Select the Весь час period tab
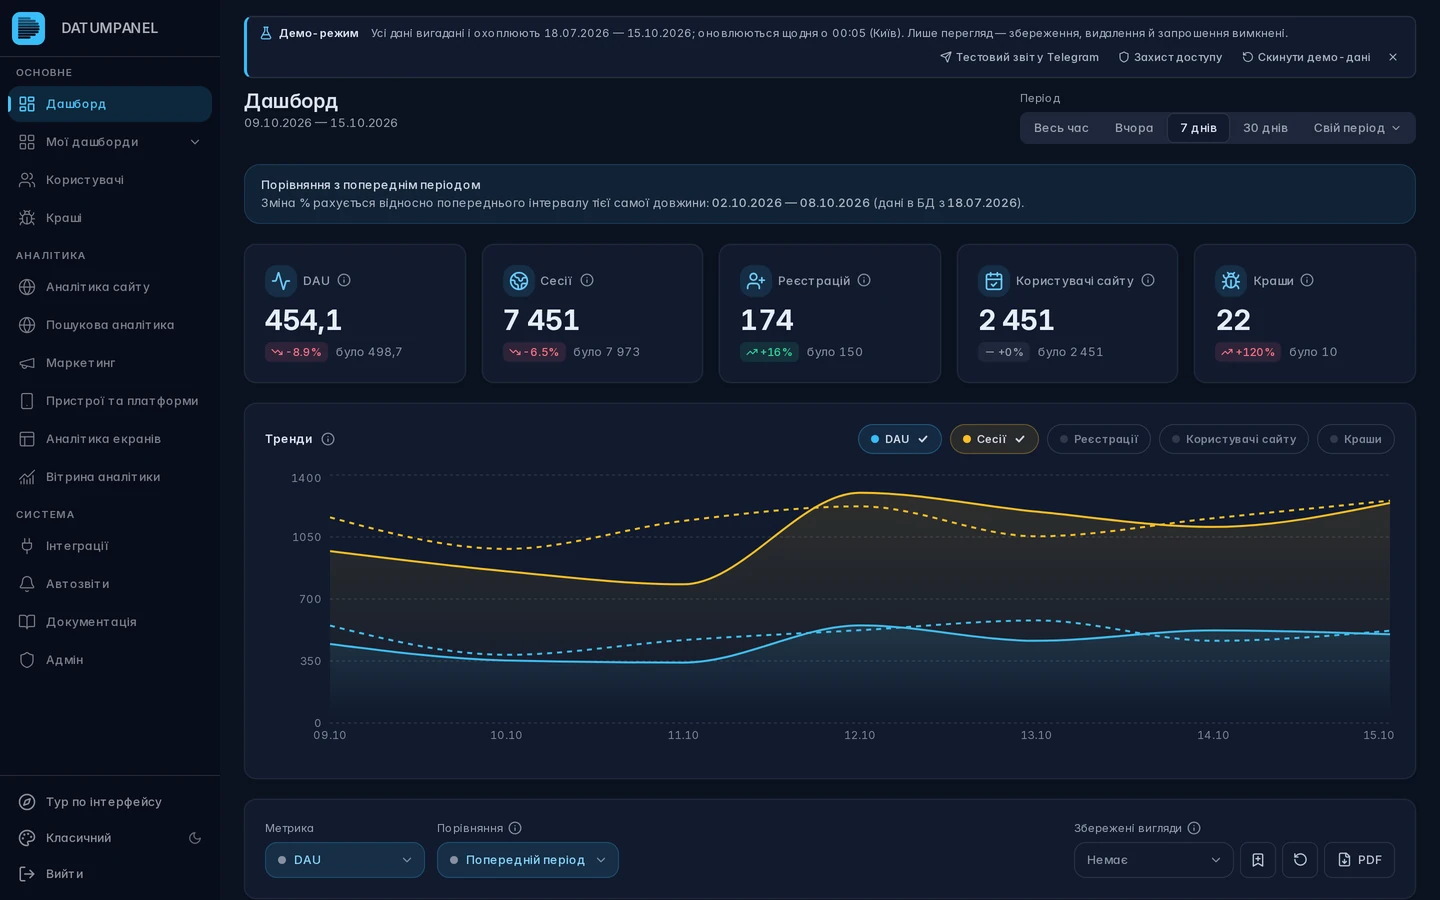1440x900 pixels. 1061,128
